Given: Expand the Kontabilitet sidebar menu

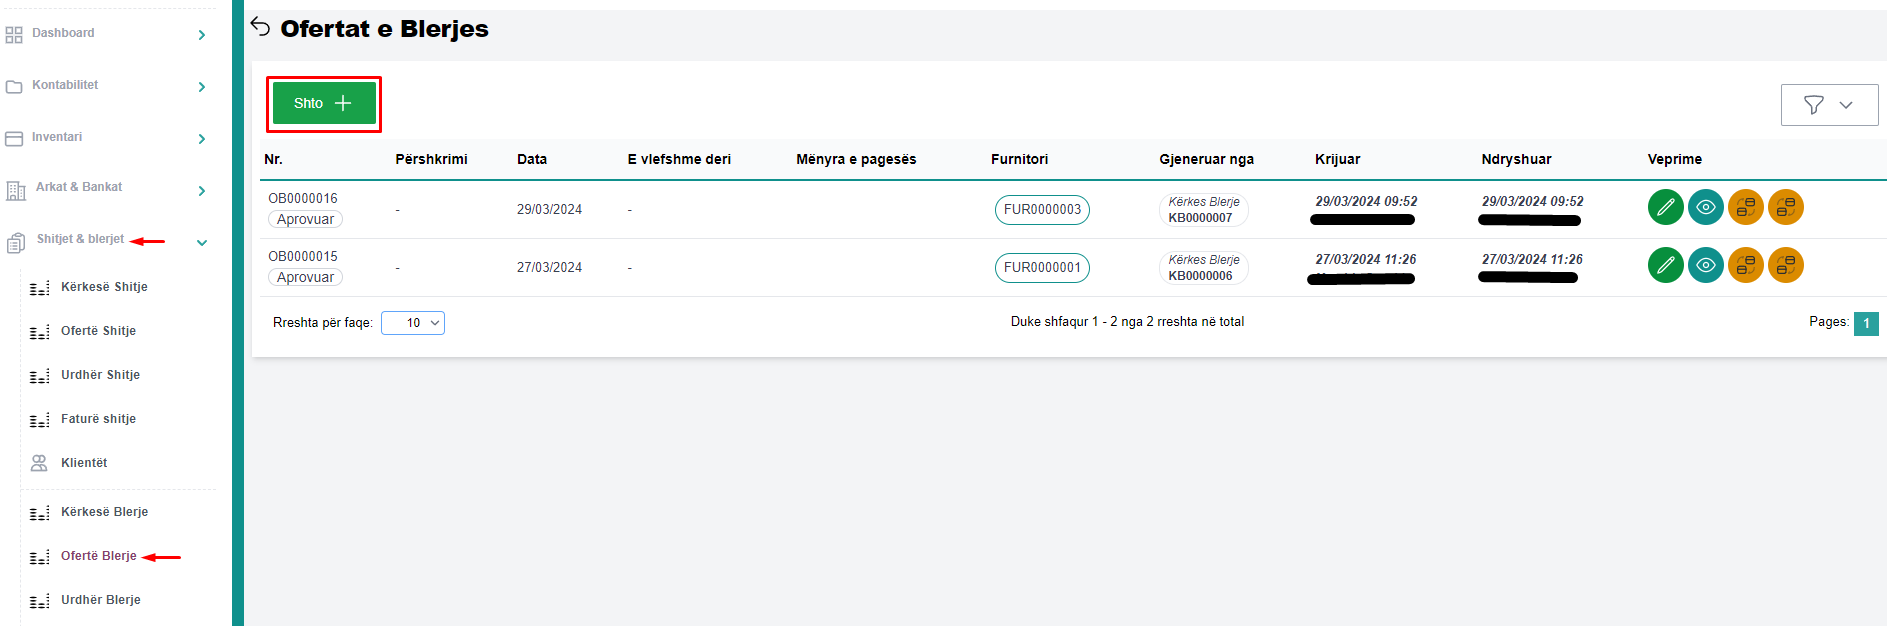Looking at the screenshot, I should click(201, 87).
